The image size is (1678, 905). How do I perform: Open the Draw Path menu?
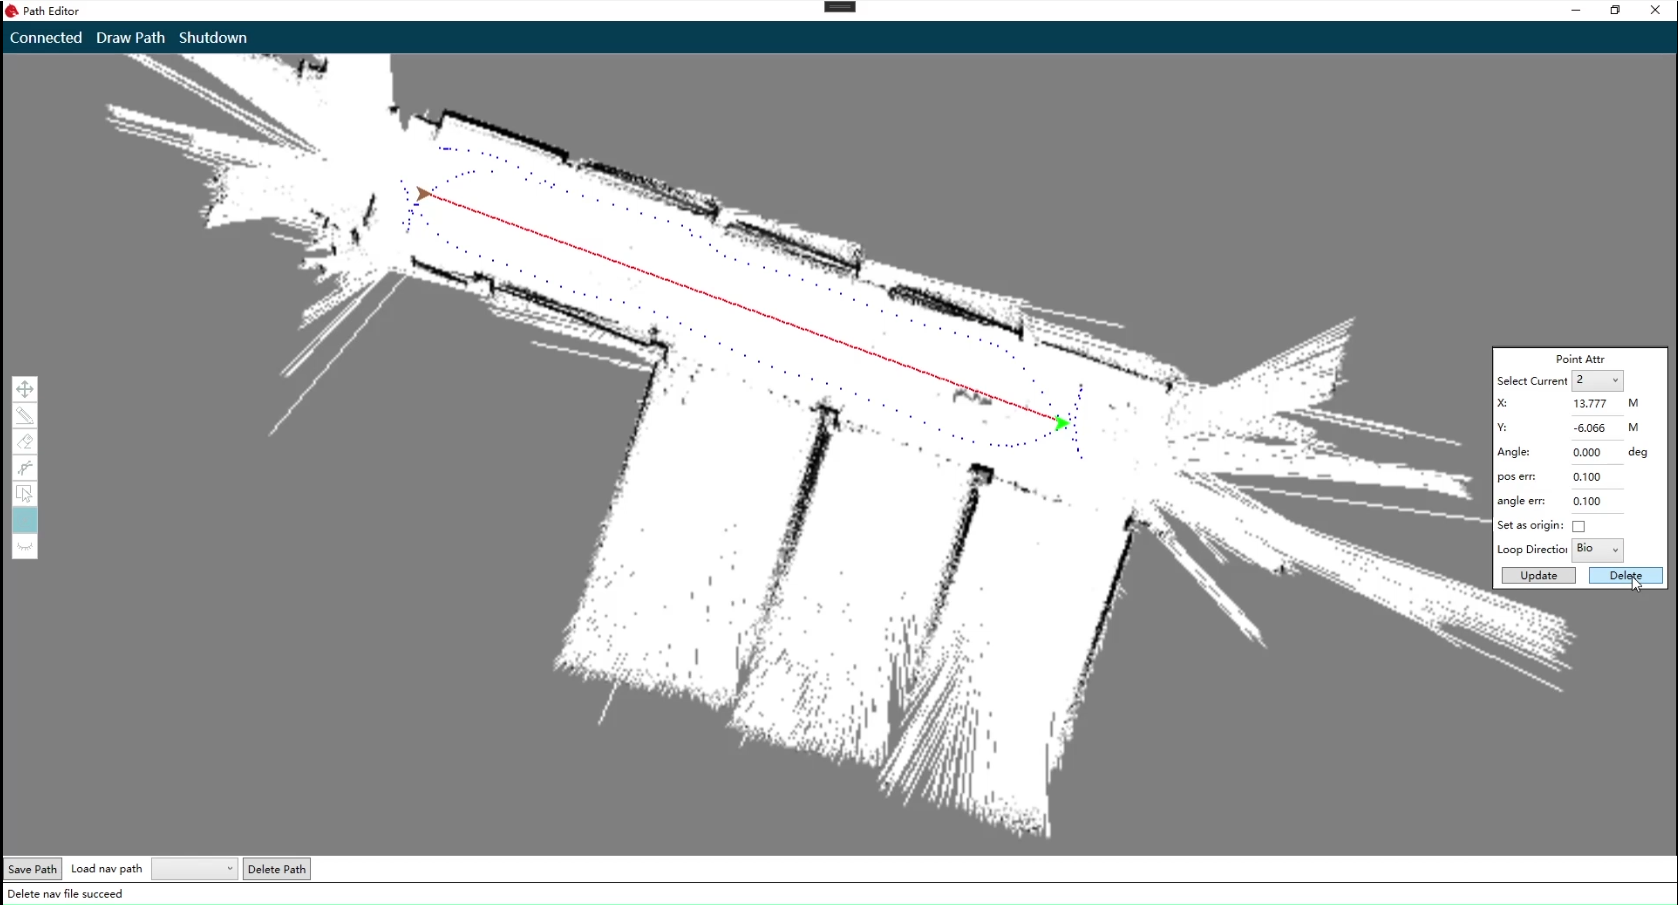[x=130, y=38]
